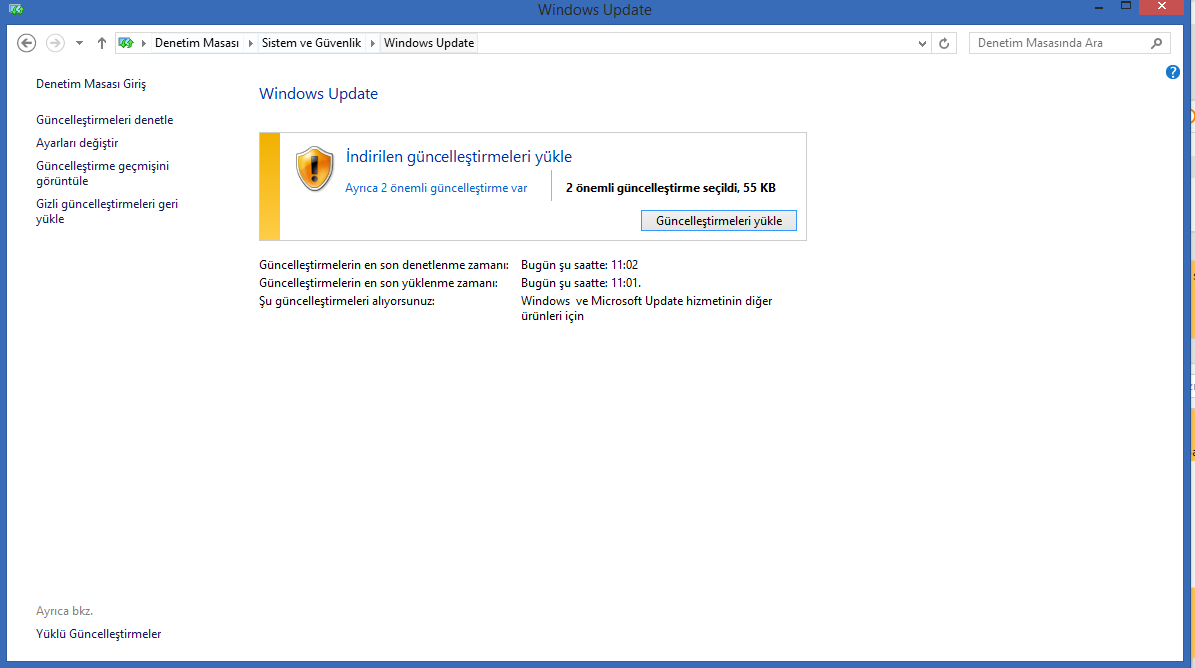1195x668 pixels.
Task: Click the last check time 11:02 value
Action: coord(579,265)
